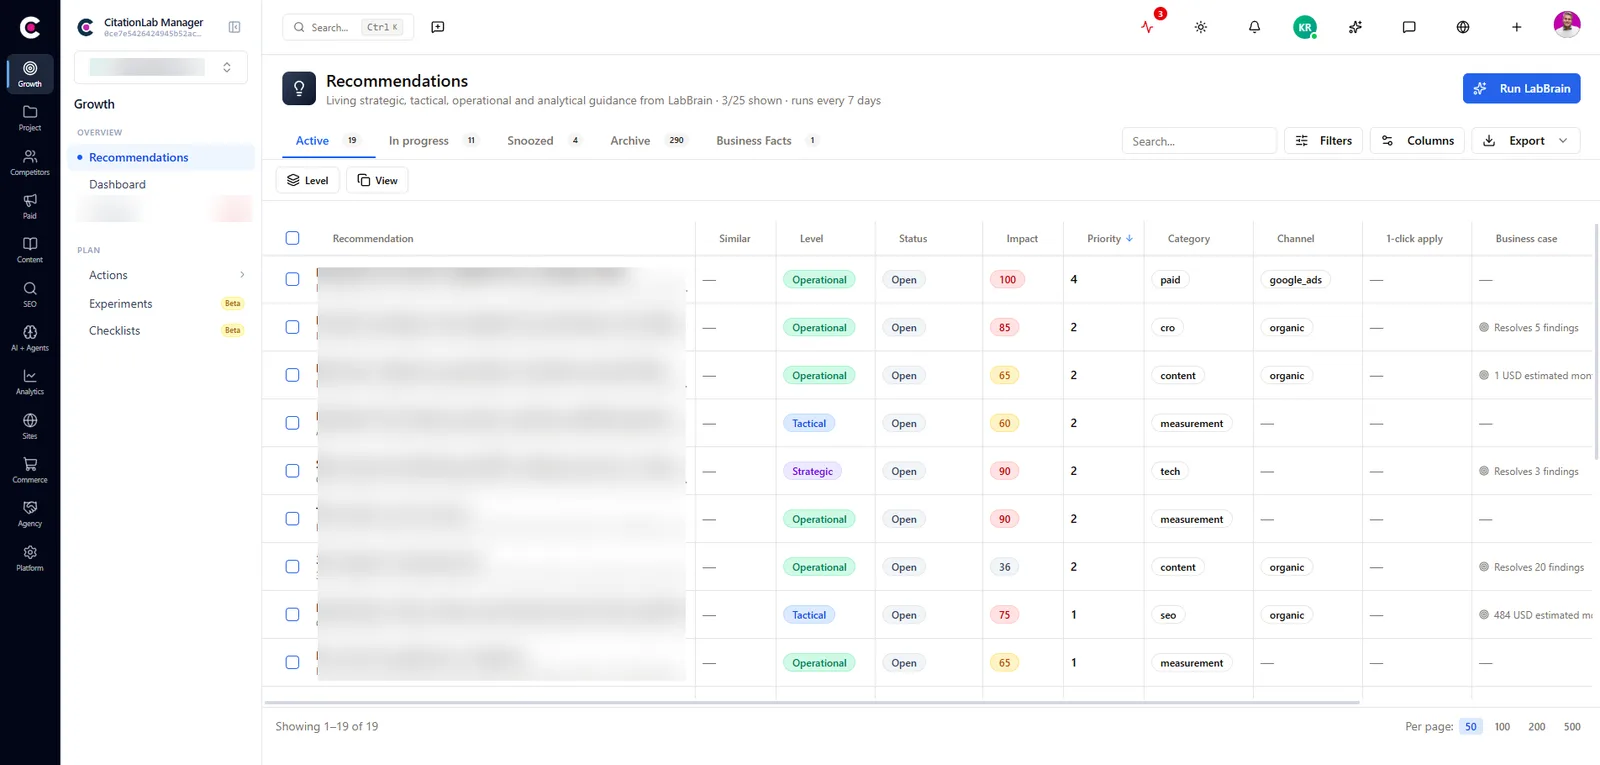Image resolution: width=1600 pixels, height=765 pixels.
Task: Set per page to 100
Action: click(x=1502, y=727)
